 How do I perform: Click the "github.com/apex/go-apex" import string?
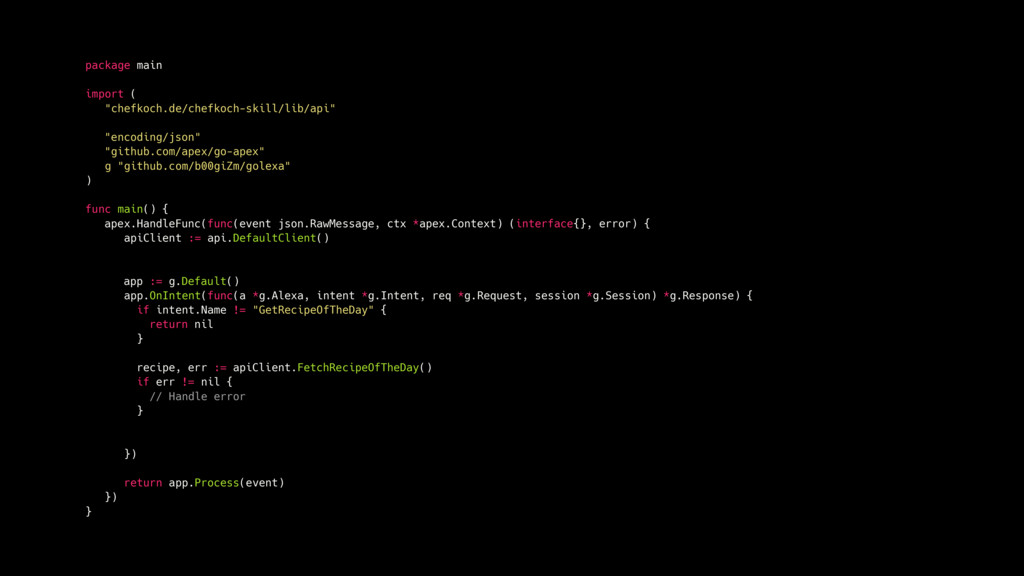pyautogui.click(x=184, y=152)
